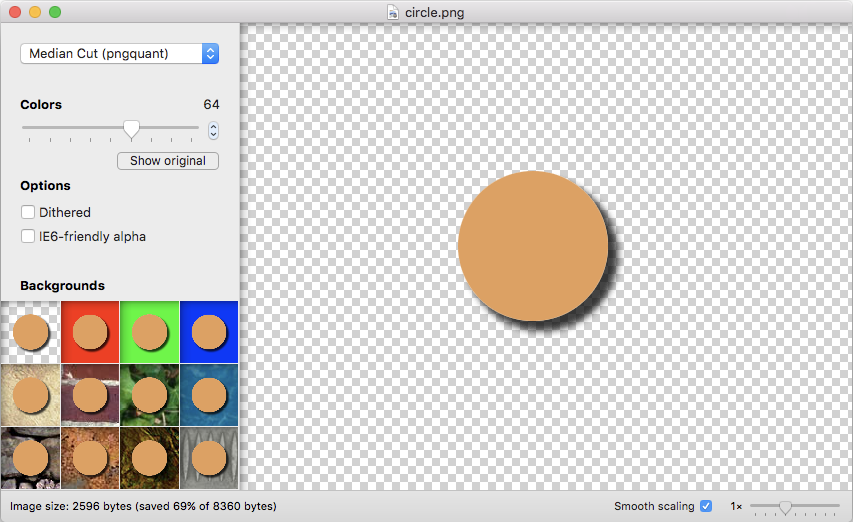Uncheck the Smooth scaling checkbox
This screenshot has height=522, width=853.
coord(706,506)
